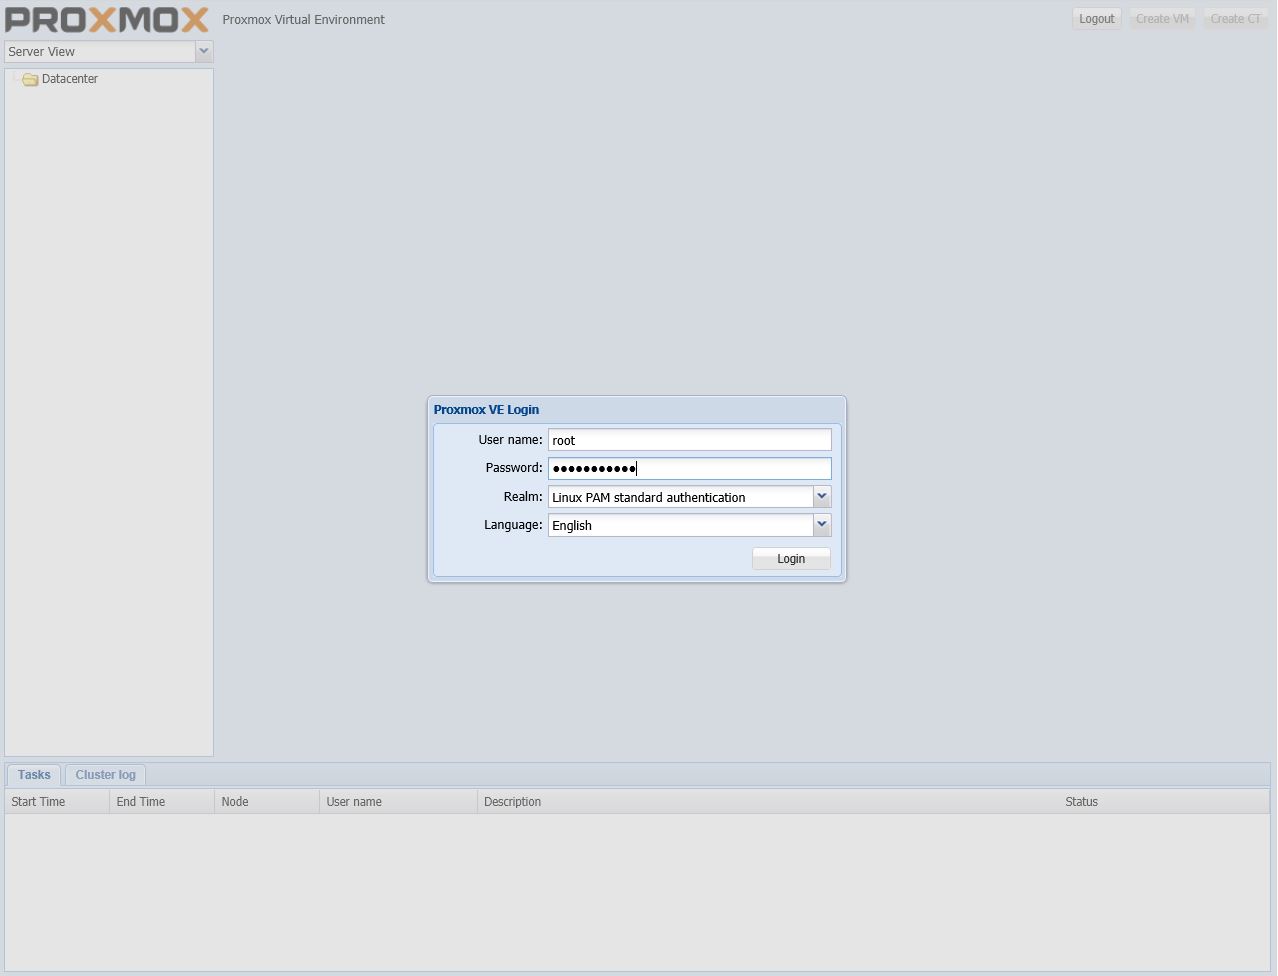This screenshot has height=976, width=1278.
Task: Select the Datacenter tree item
Action: pos(69,79)
